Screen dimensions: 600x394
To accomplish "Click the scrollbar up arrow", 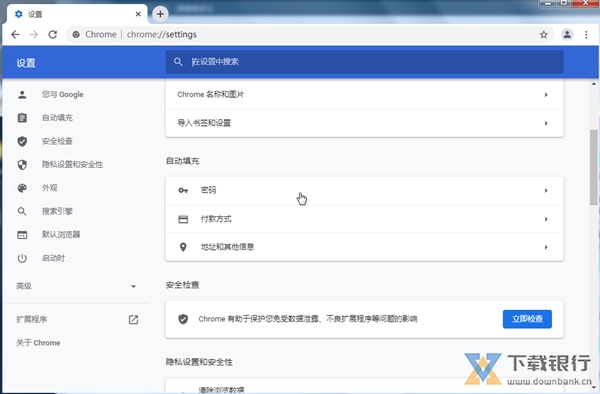I will click(593, 84).
